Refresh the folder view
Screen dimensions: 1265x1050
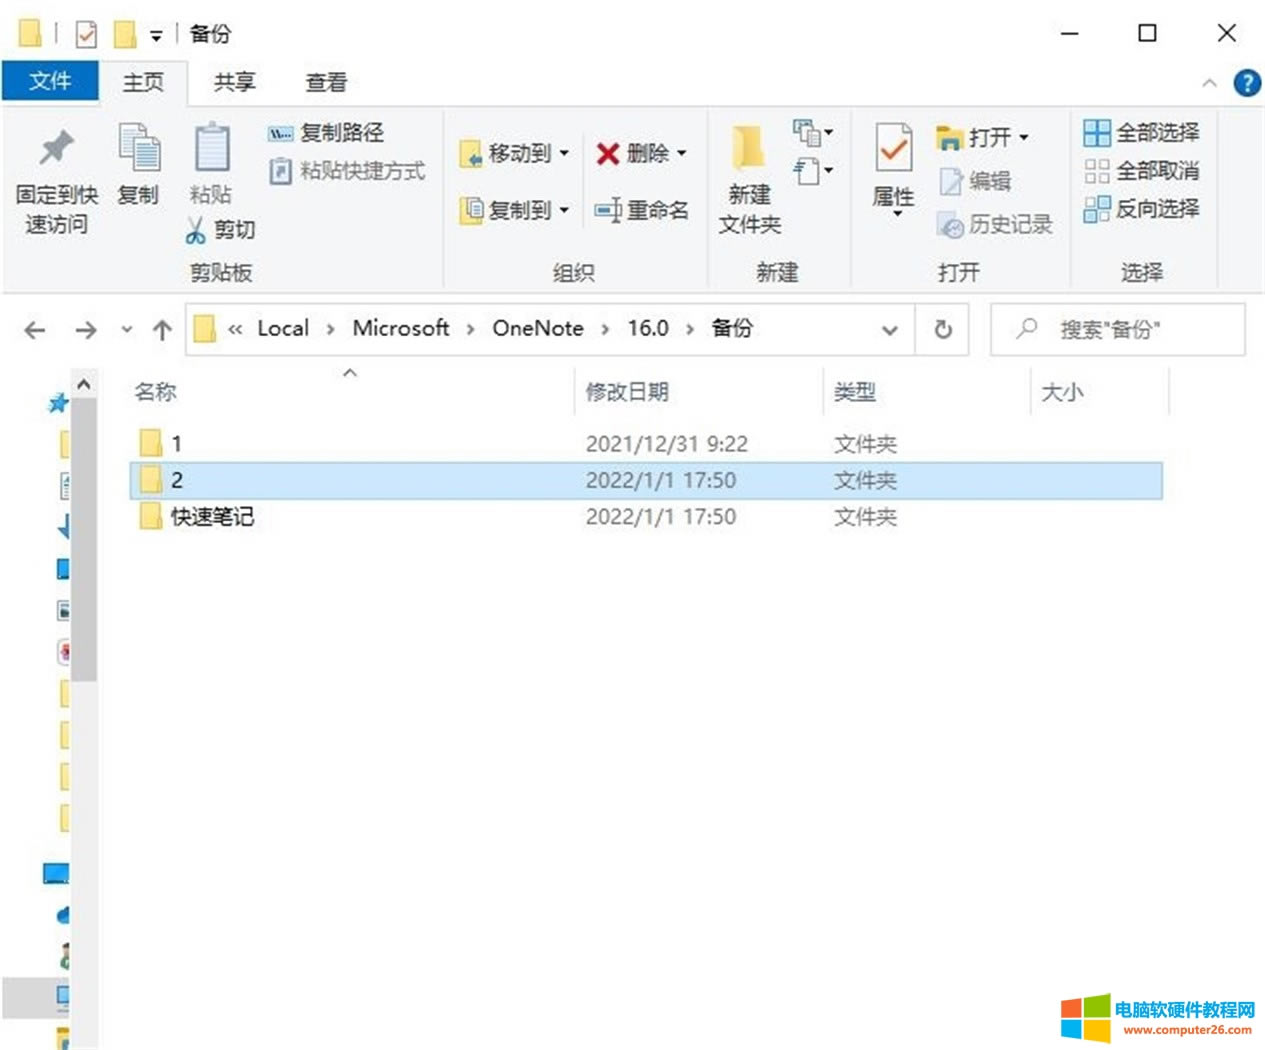(942, 329)
